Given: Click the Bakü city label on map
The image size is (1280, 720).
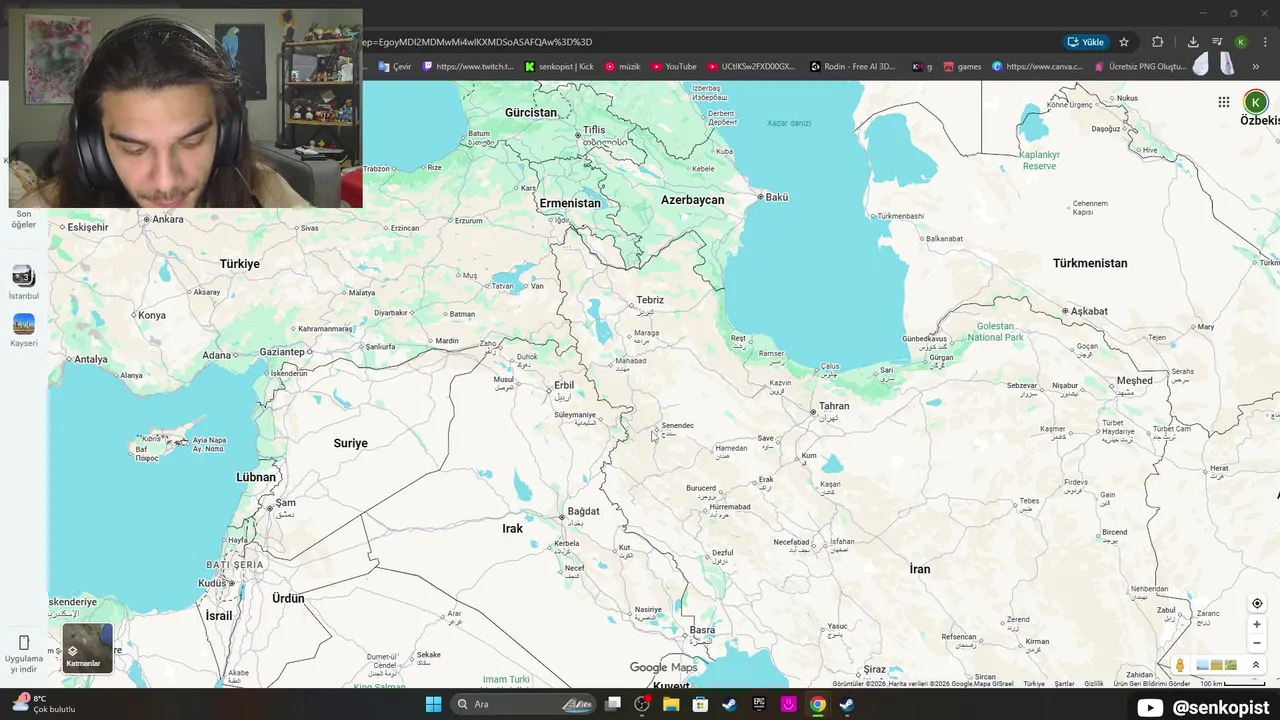Looking at the screenshot, I should (x=777, y=197).
